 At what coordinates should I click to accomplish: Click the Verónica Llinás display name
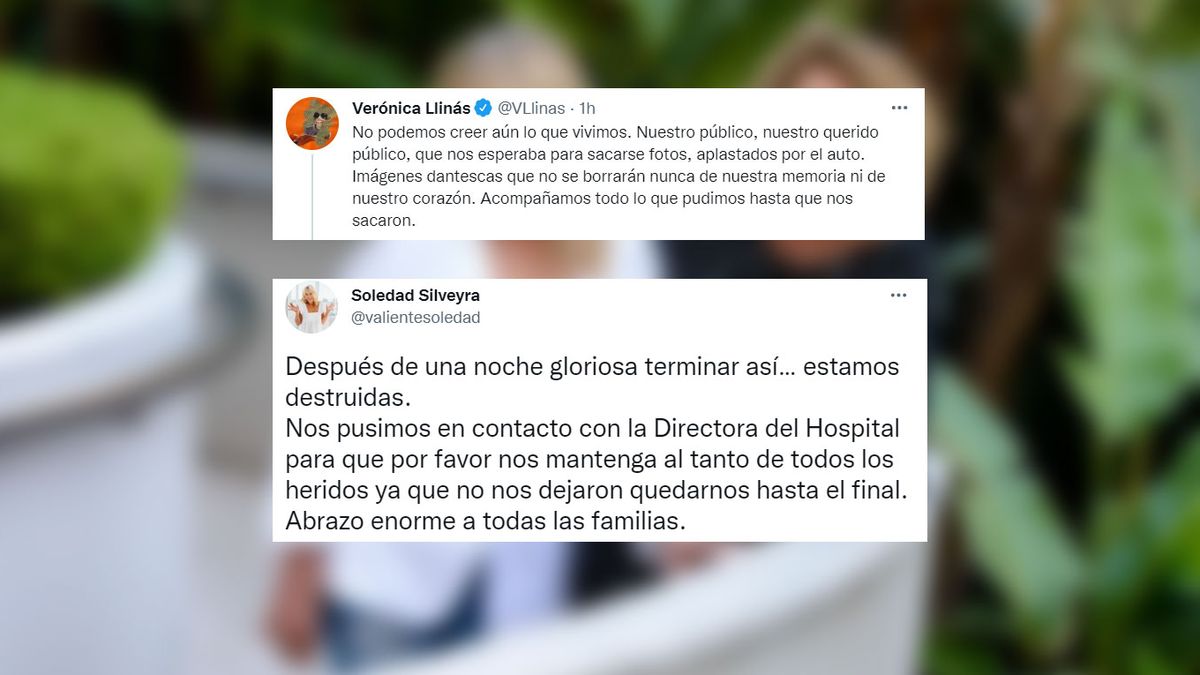point(410,107)
